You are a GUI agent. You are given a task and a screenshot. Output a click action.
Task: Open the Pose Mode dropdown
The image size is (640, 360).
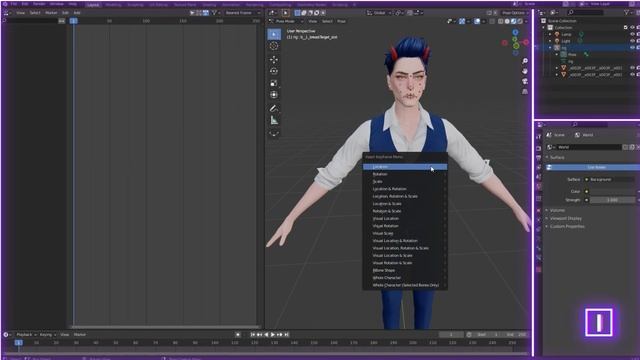286,21
